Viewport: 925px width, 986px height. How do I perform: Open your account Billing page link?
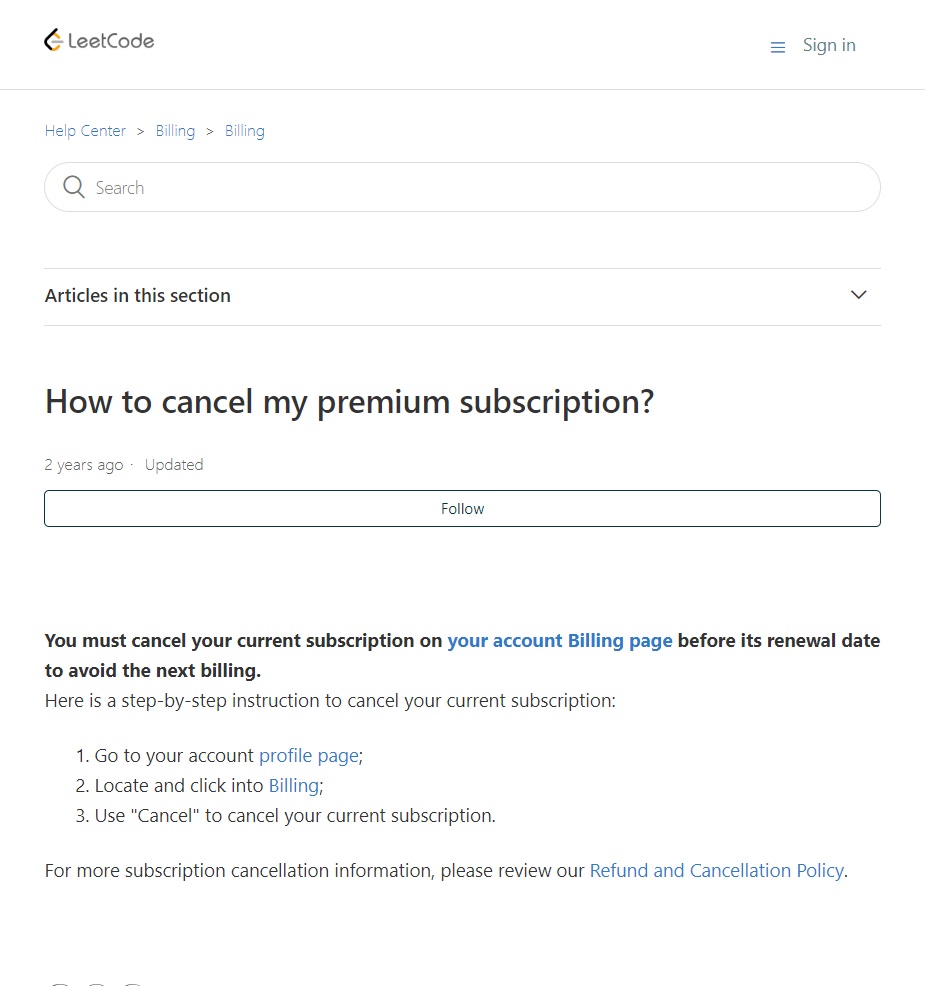pos(560,641)
